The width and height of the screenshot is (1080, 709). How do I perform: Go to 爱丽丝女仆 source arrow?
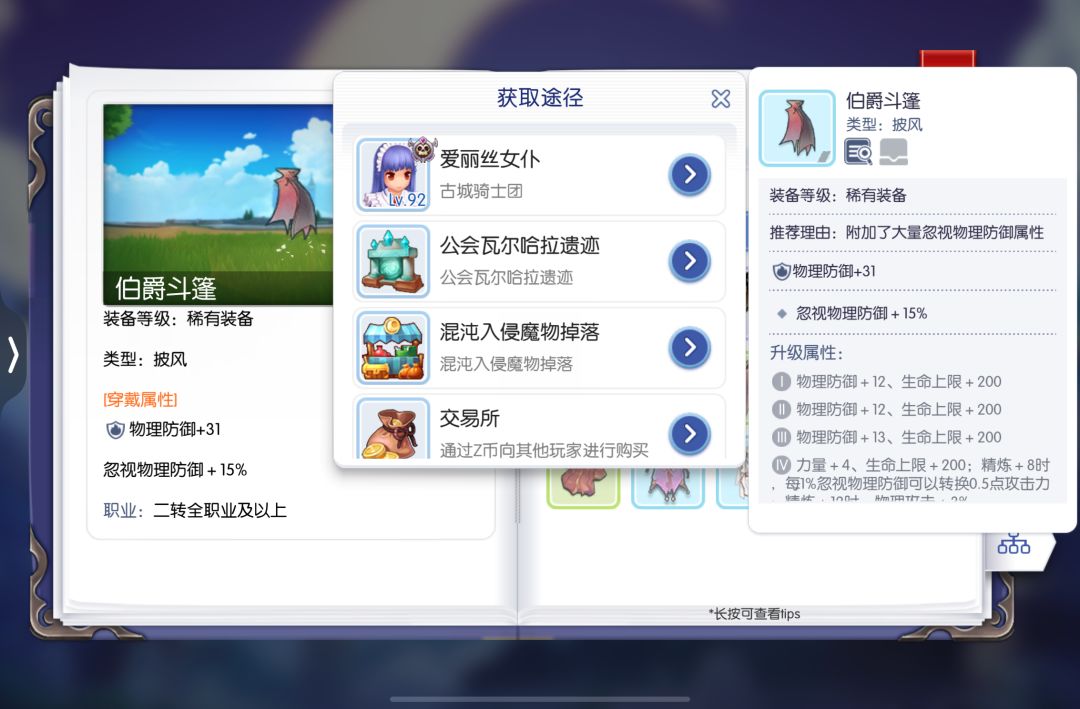pos(689,175)
